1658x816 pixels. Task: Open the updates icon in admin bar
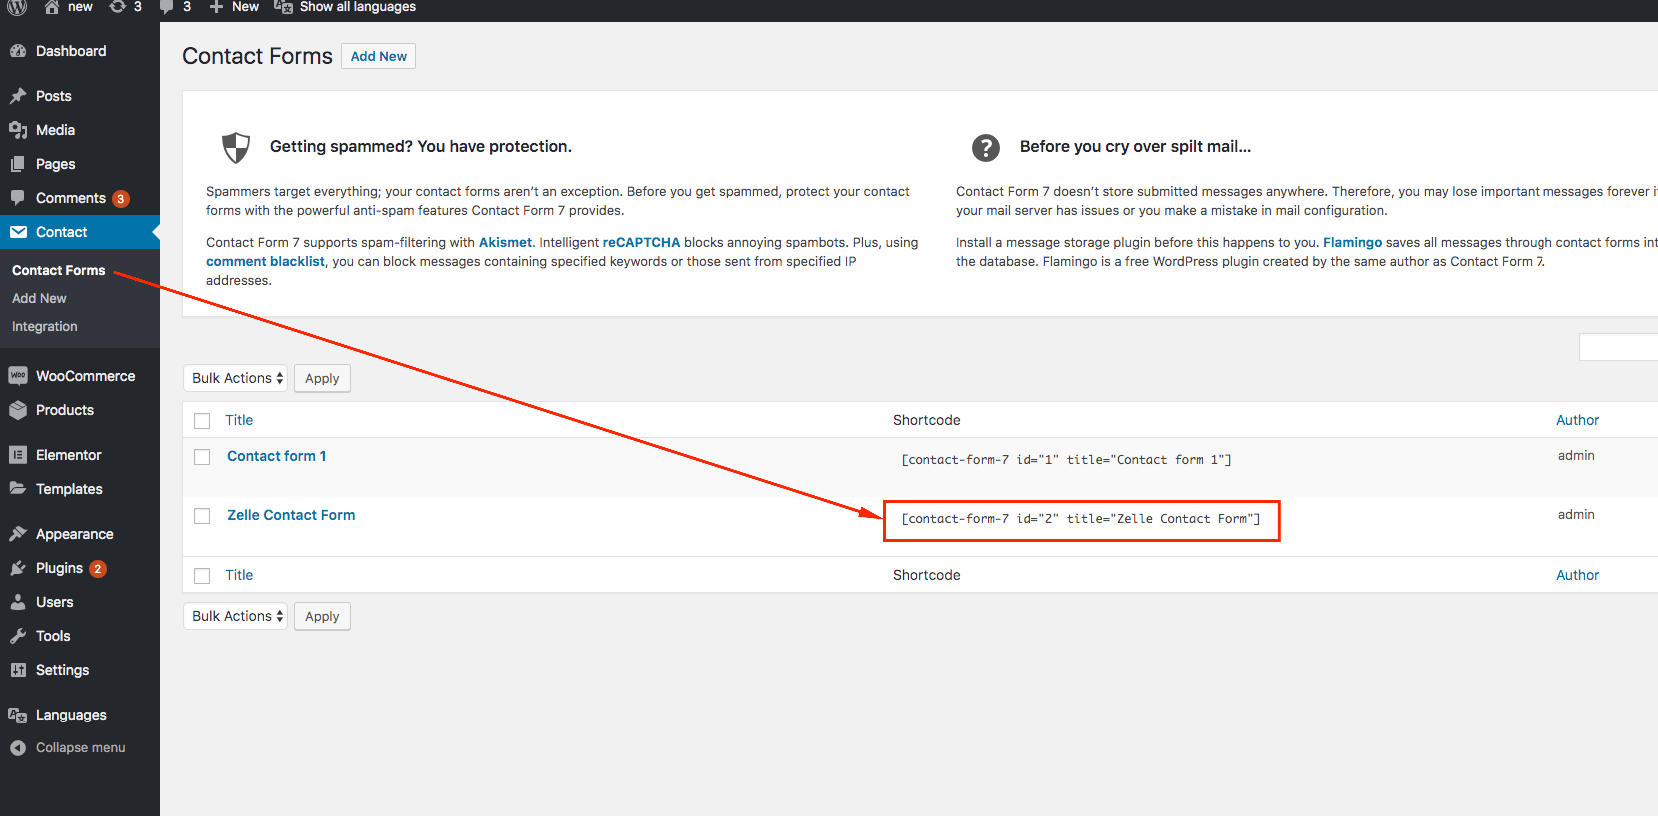117,7
